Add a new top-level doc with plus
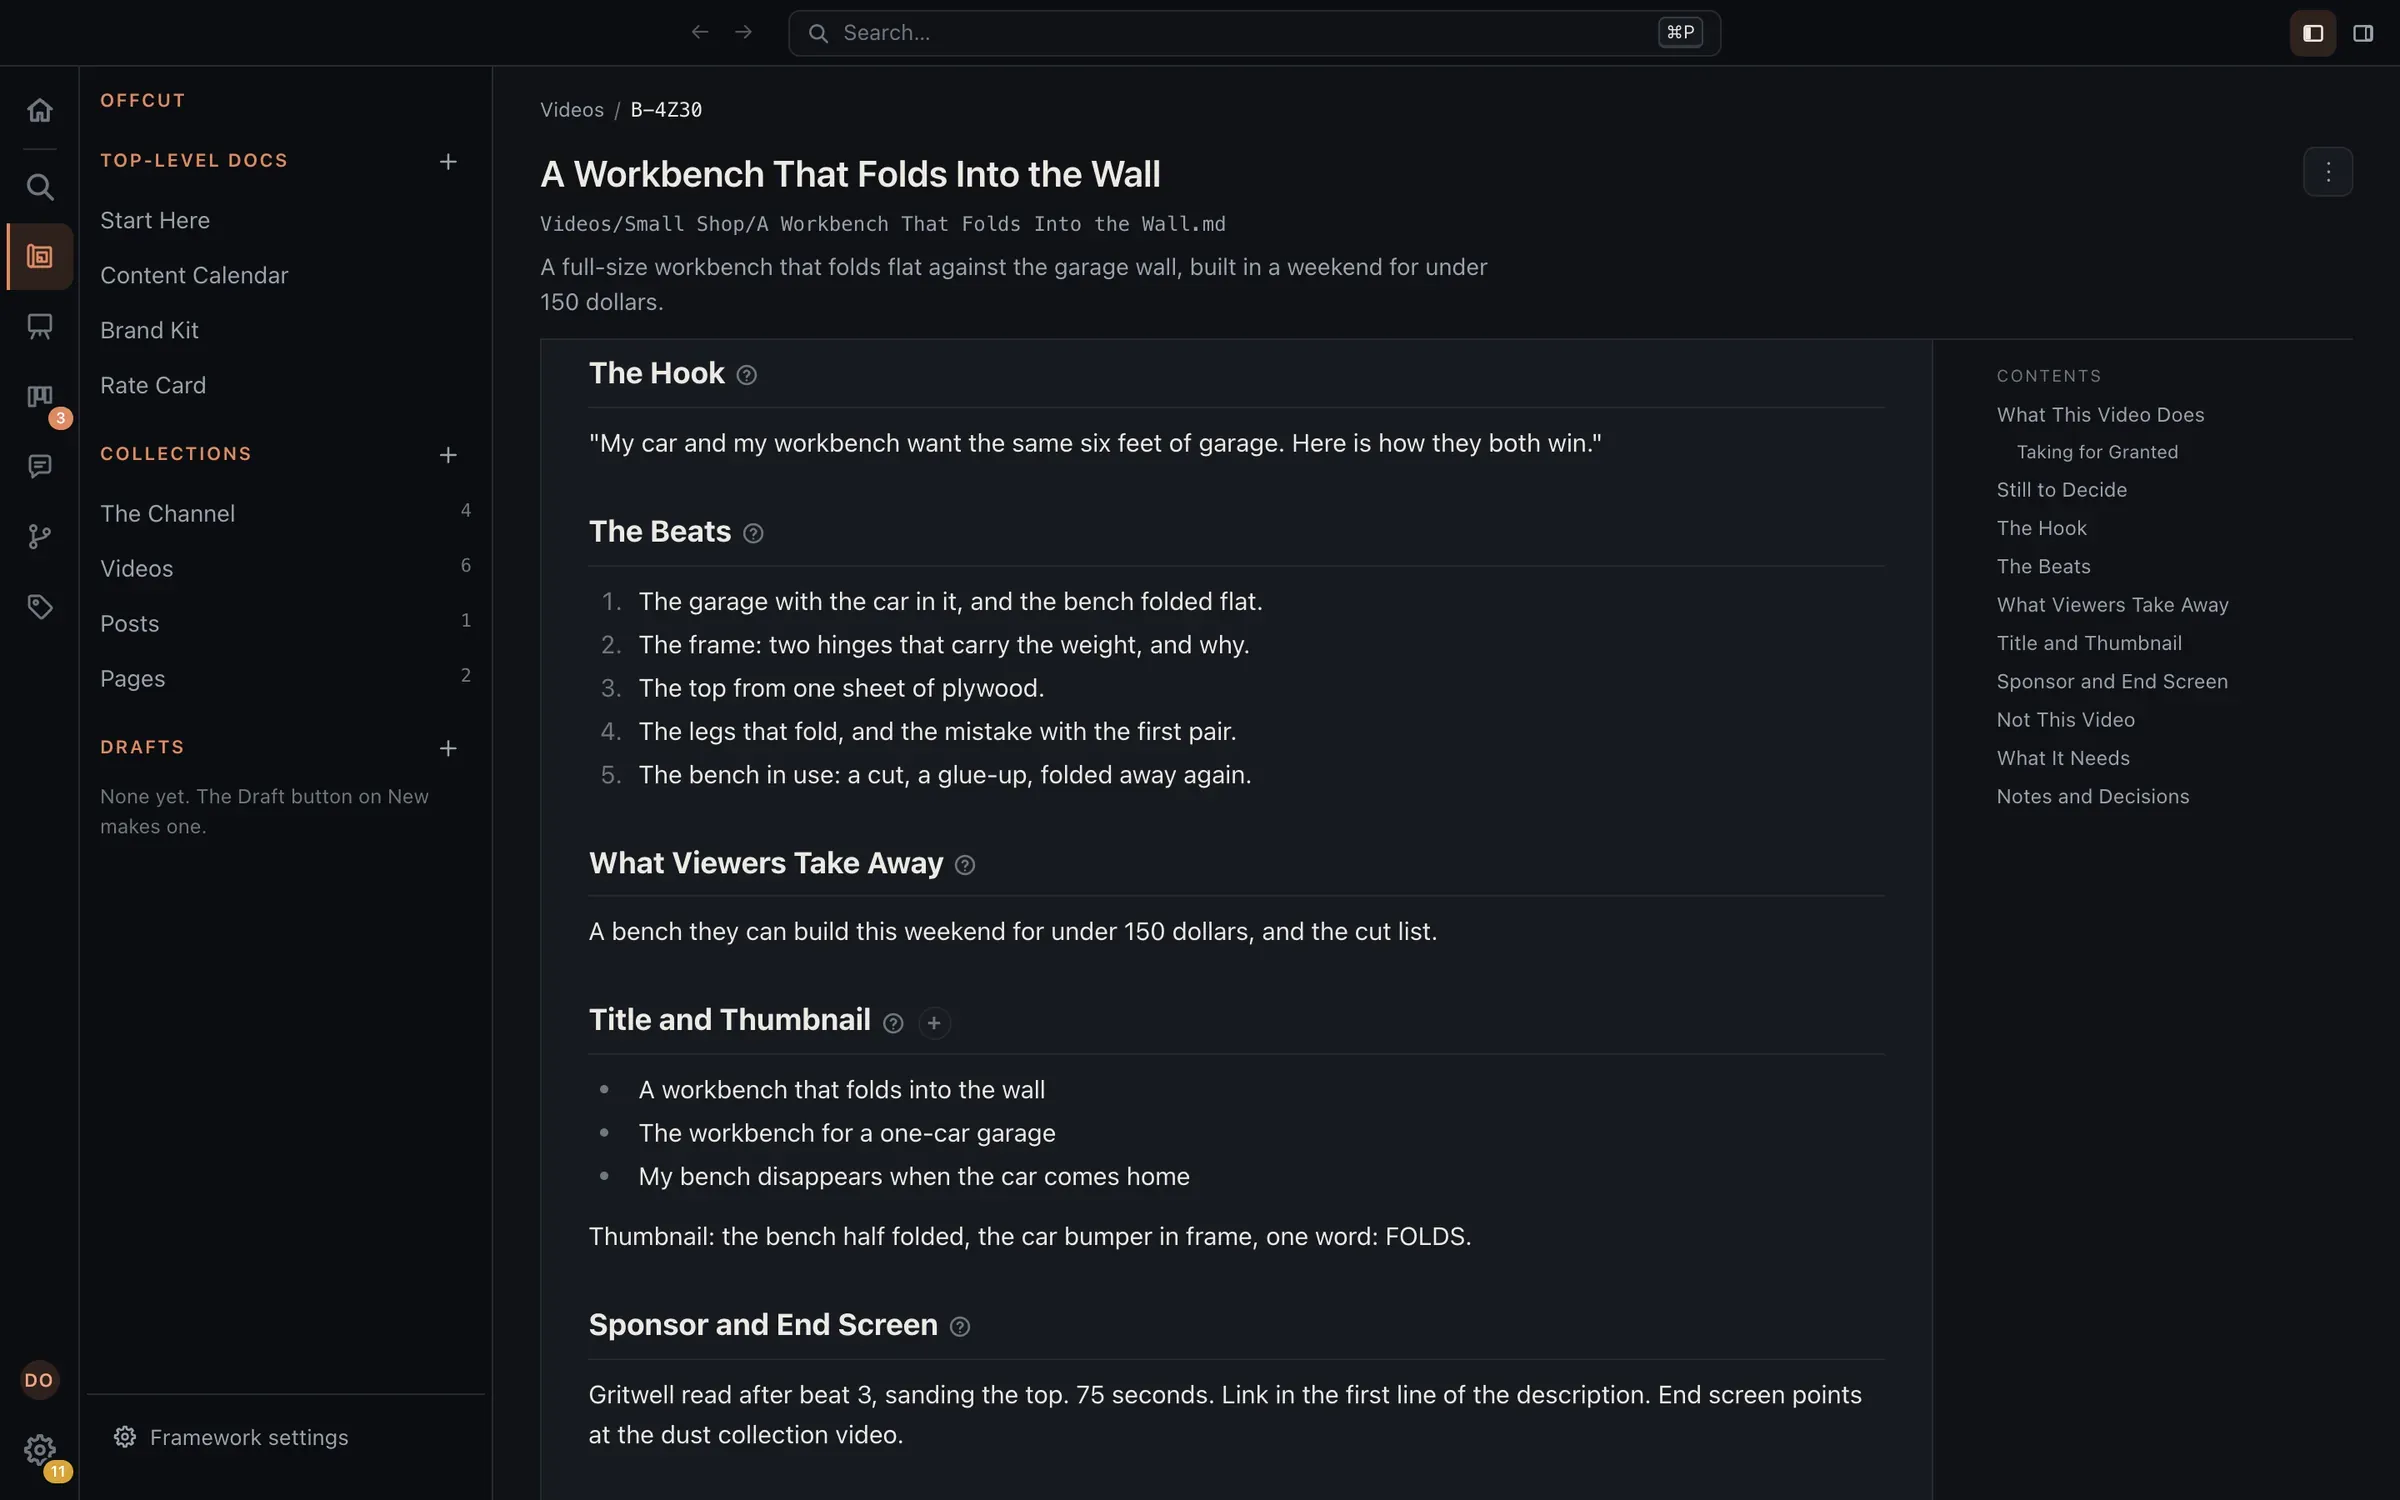This screenshot has width=2400, height=1500. [448, 161]
